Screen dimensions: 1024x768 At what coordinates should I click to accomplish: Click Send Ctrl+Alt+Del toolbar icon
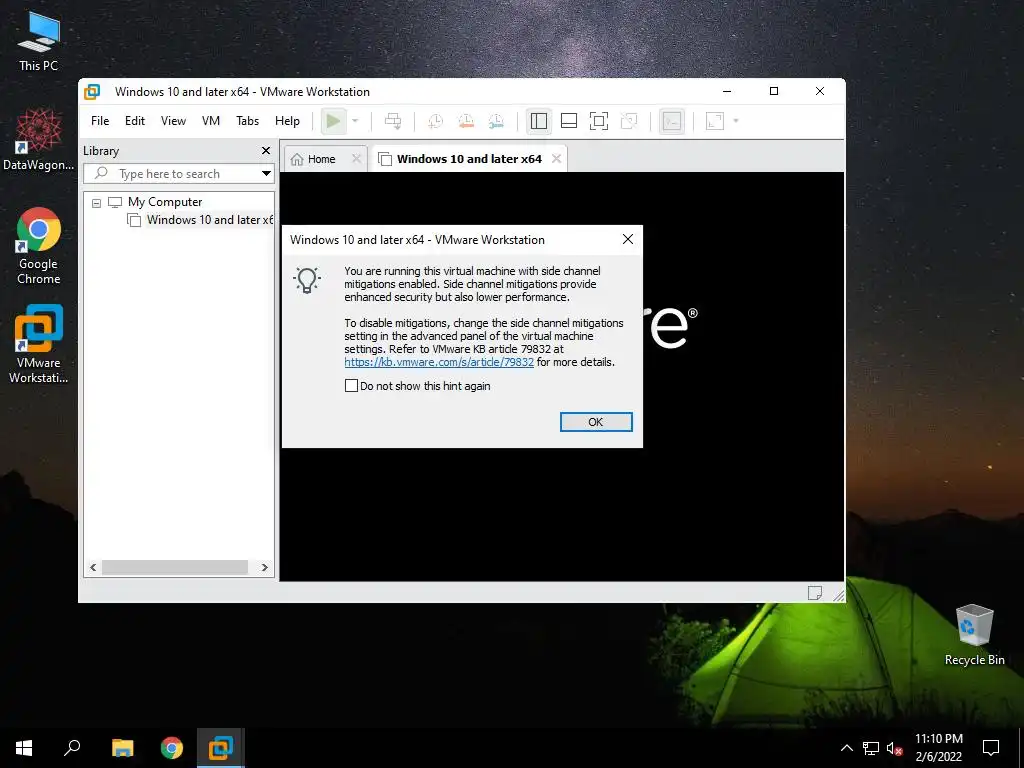pyautogui.click(x=393, y=121)
